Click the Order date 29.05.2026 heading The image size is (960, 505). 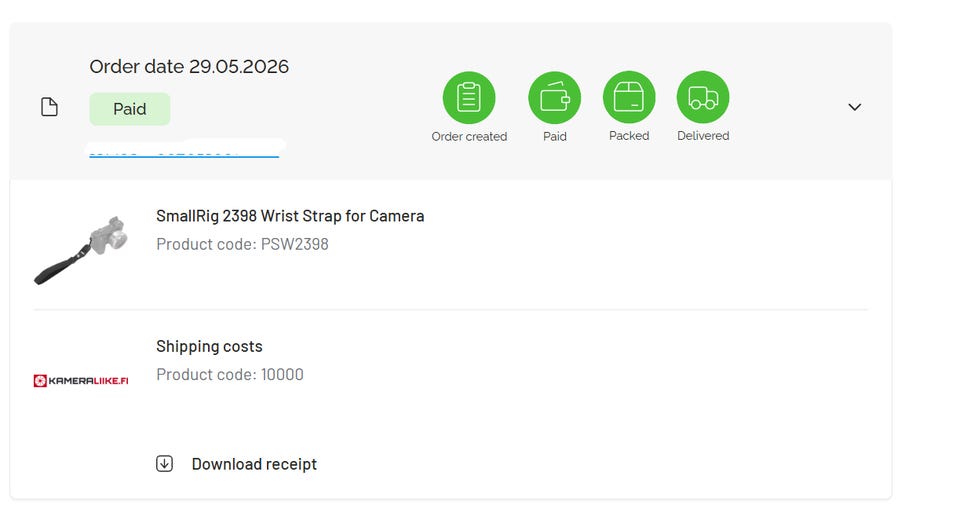[x=189, y=66]
